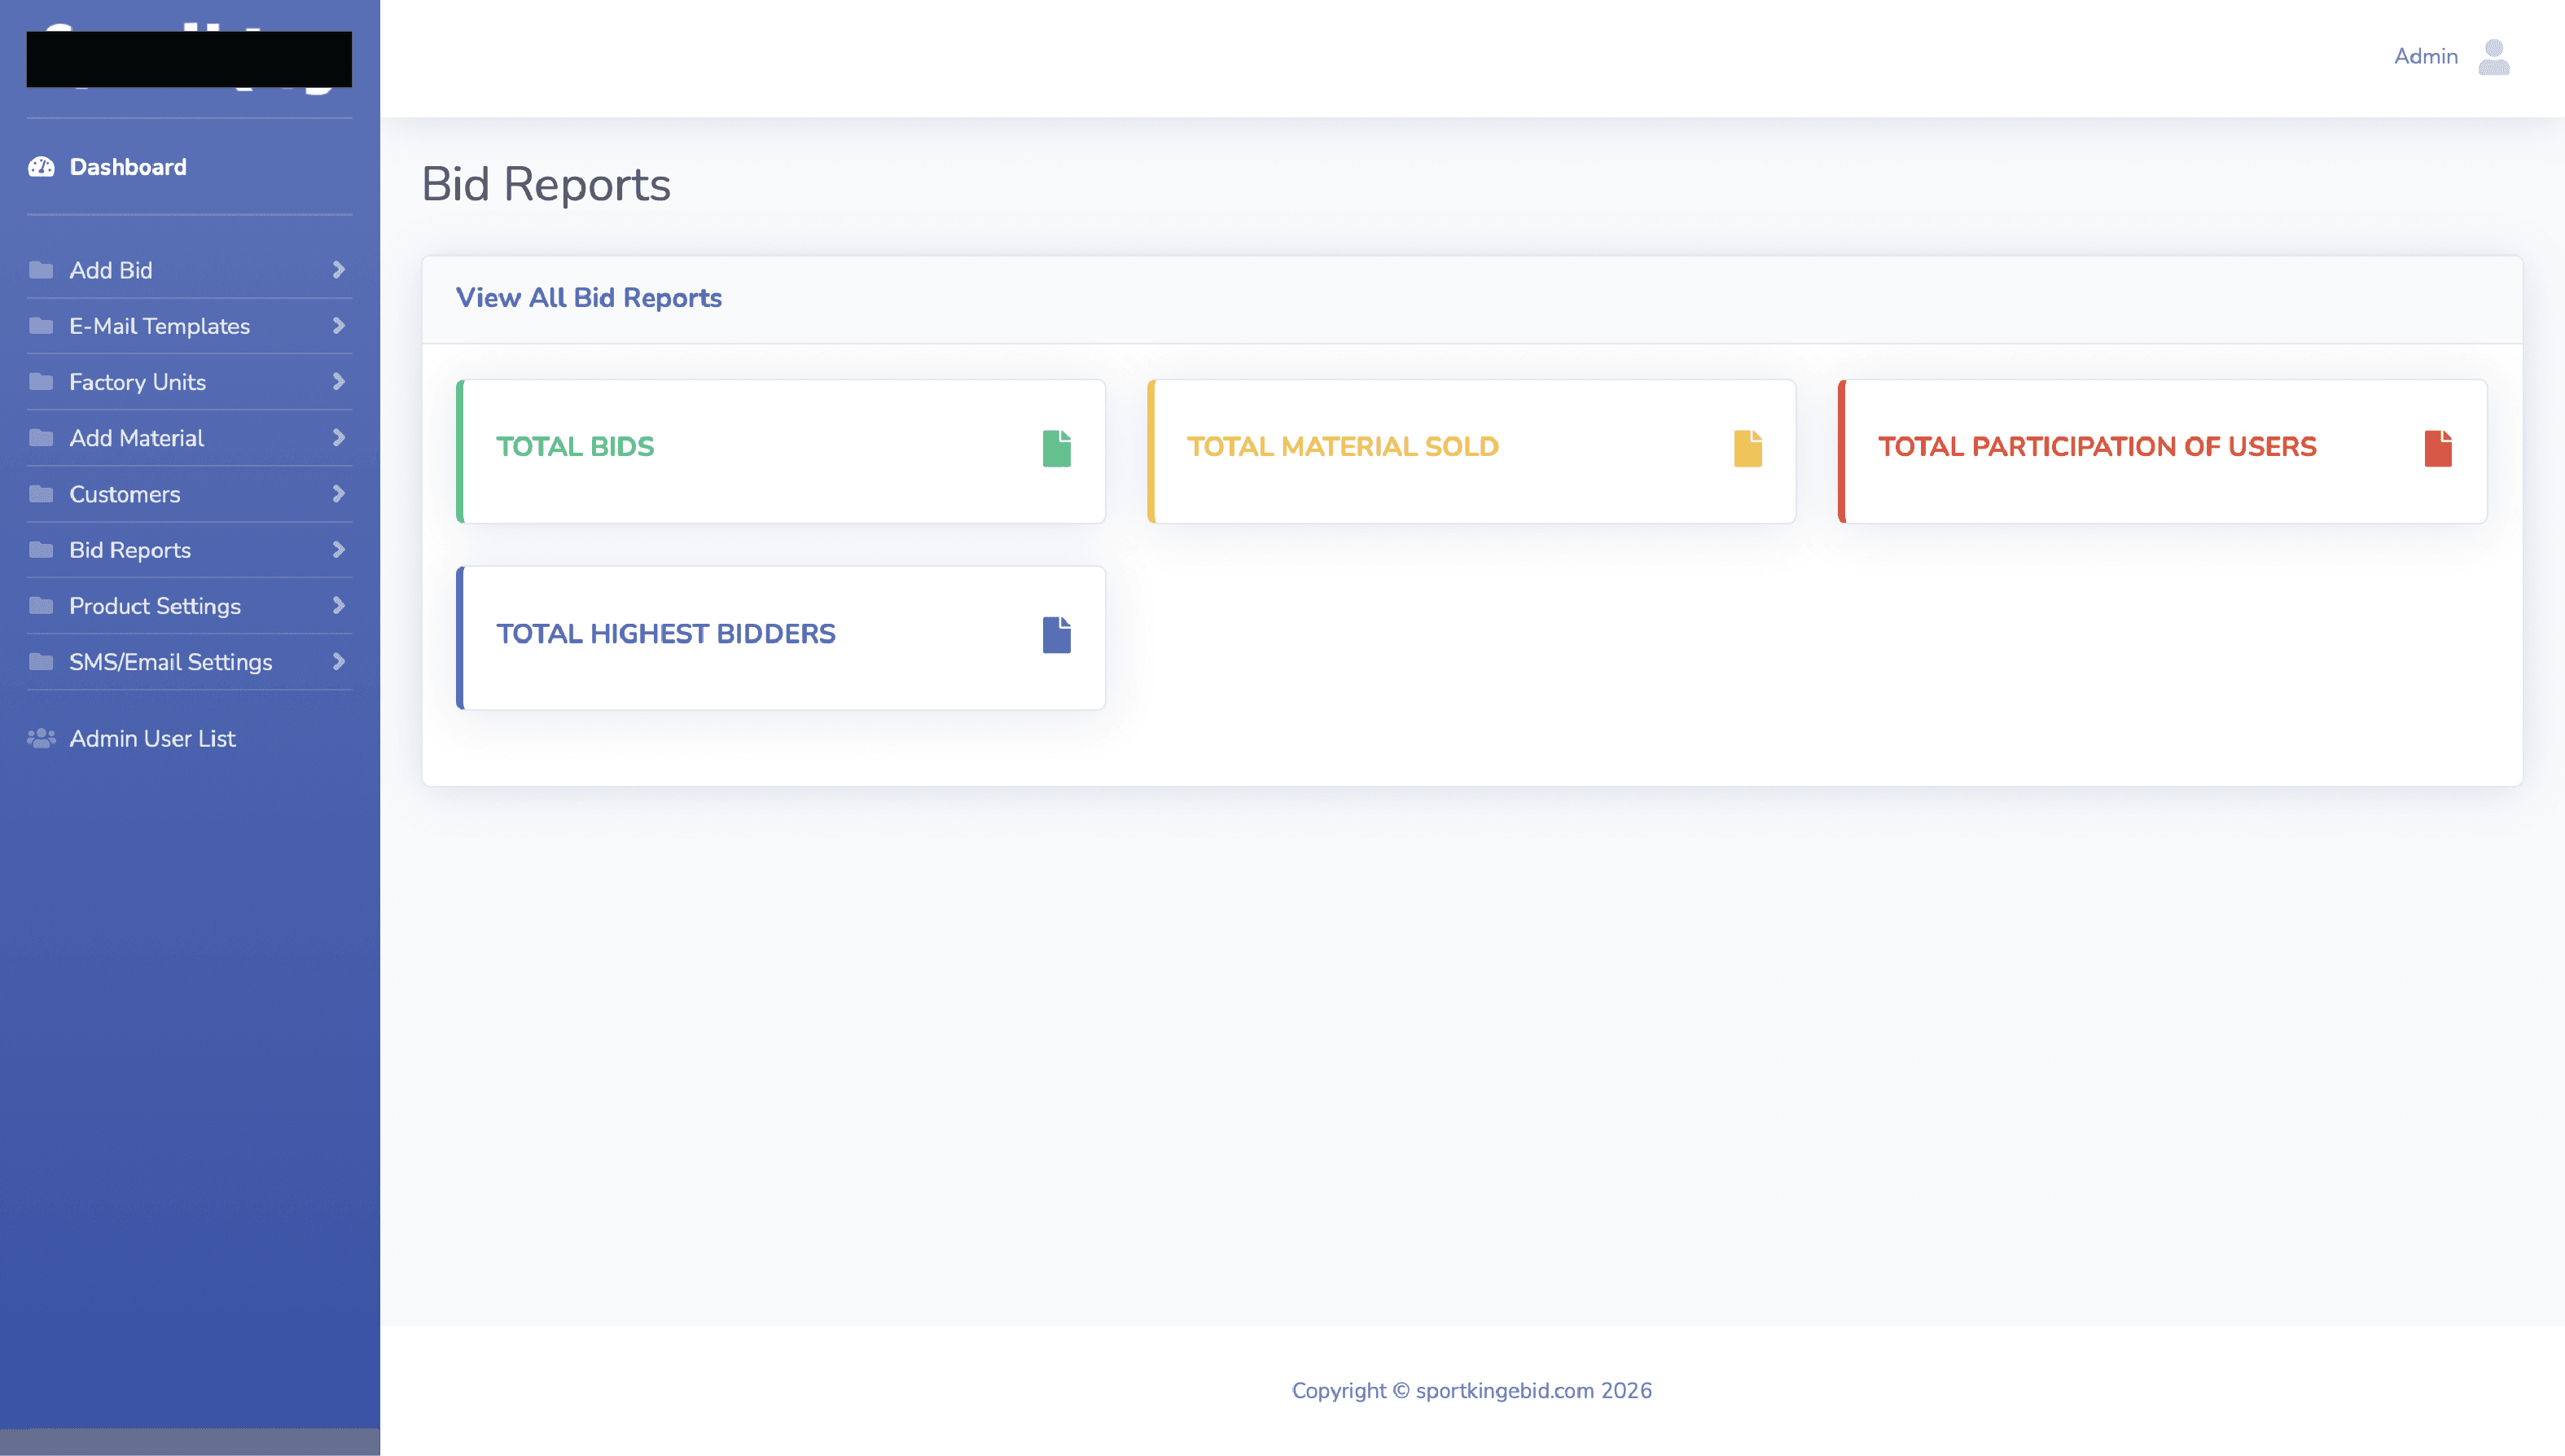The height and width of the screenshot is (1456, 2565).
Task: Expand the Customers submenu arrow
Action: (338, 494)
